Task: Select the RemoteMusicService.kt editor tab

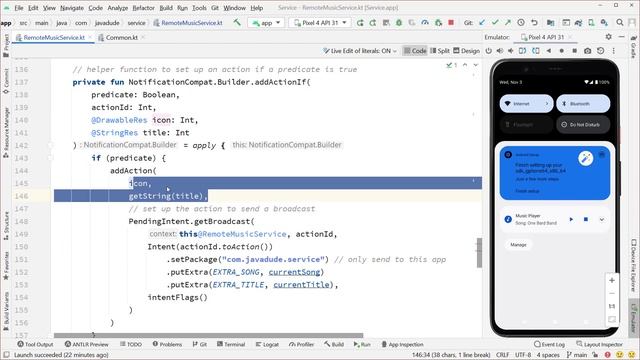Action: point(54,38)
